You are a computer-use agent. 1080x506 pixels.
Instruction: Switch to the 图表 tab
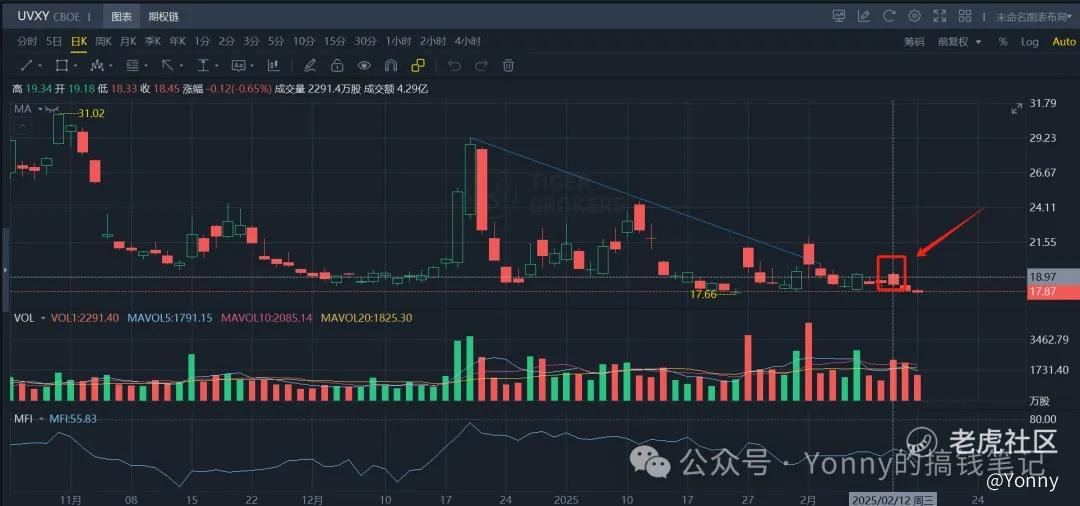click(x=122, y=17)
